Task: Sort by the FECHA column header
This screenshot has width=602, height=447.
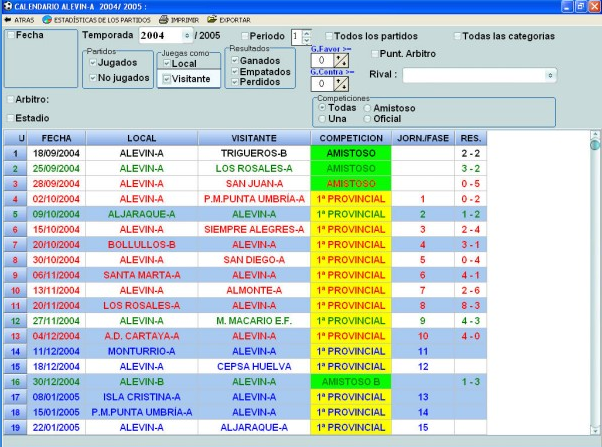Action: coord(56,138)
